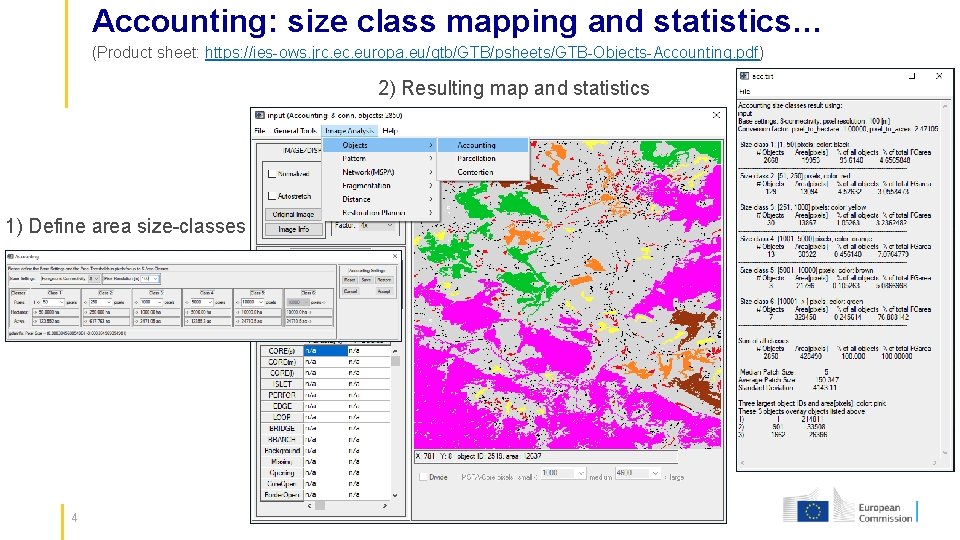
Task: Choose Contortion from the Objects submenu
Action: click(x=483, y=172)
